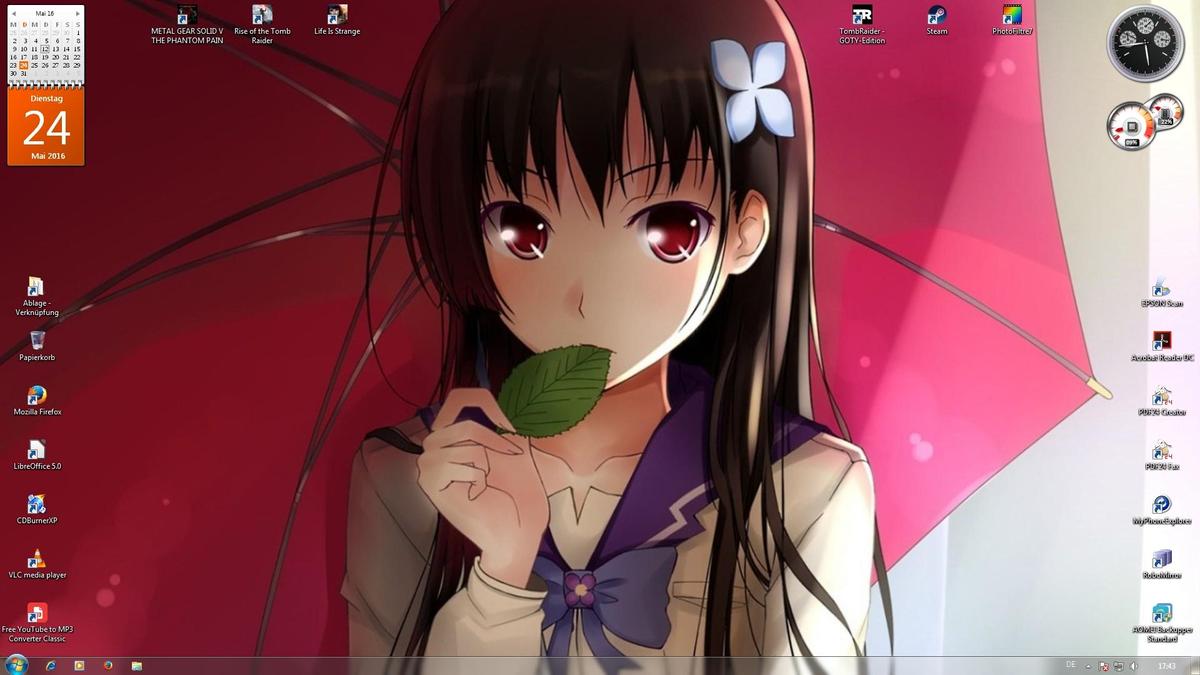Image resolution: width=1200 pixels, height=675 pixels.
Task: Open PhotoFiltre 7 desktop icon
Action: click(x=1012, y=20)
